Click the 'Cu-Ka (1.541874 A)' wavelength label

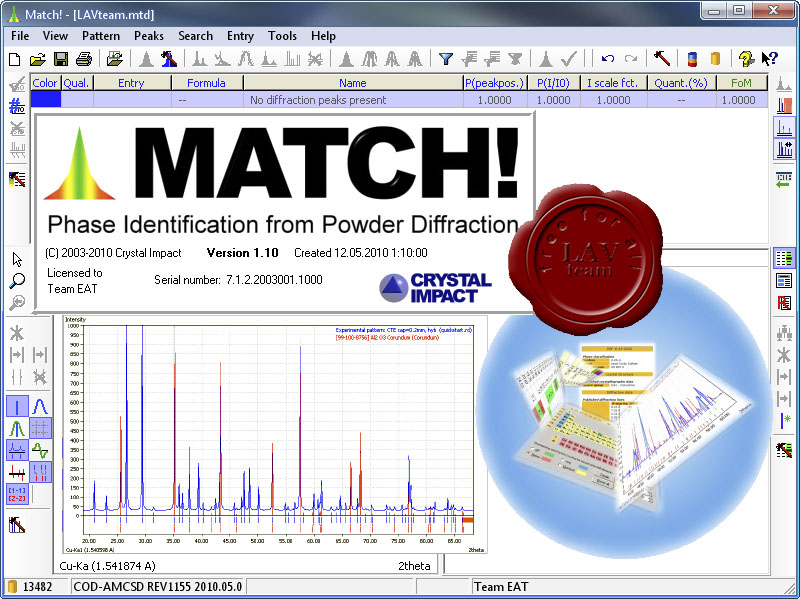(108, 566)
